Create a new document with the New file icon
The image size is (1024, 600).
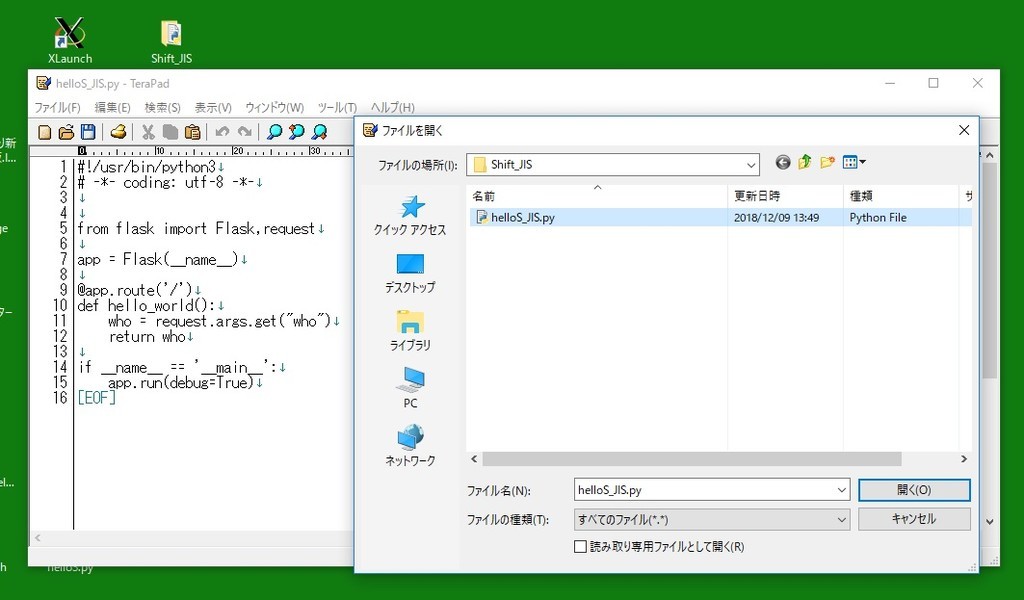44,131
